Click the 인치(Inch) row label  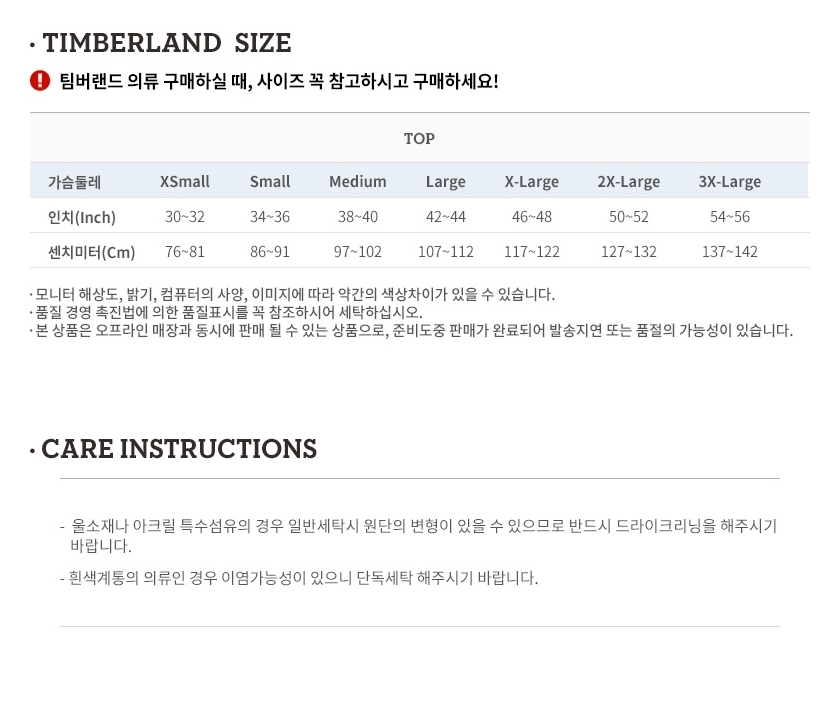coord(82,217)
